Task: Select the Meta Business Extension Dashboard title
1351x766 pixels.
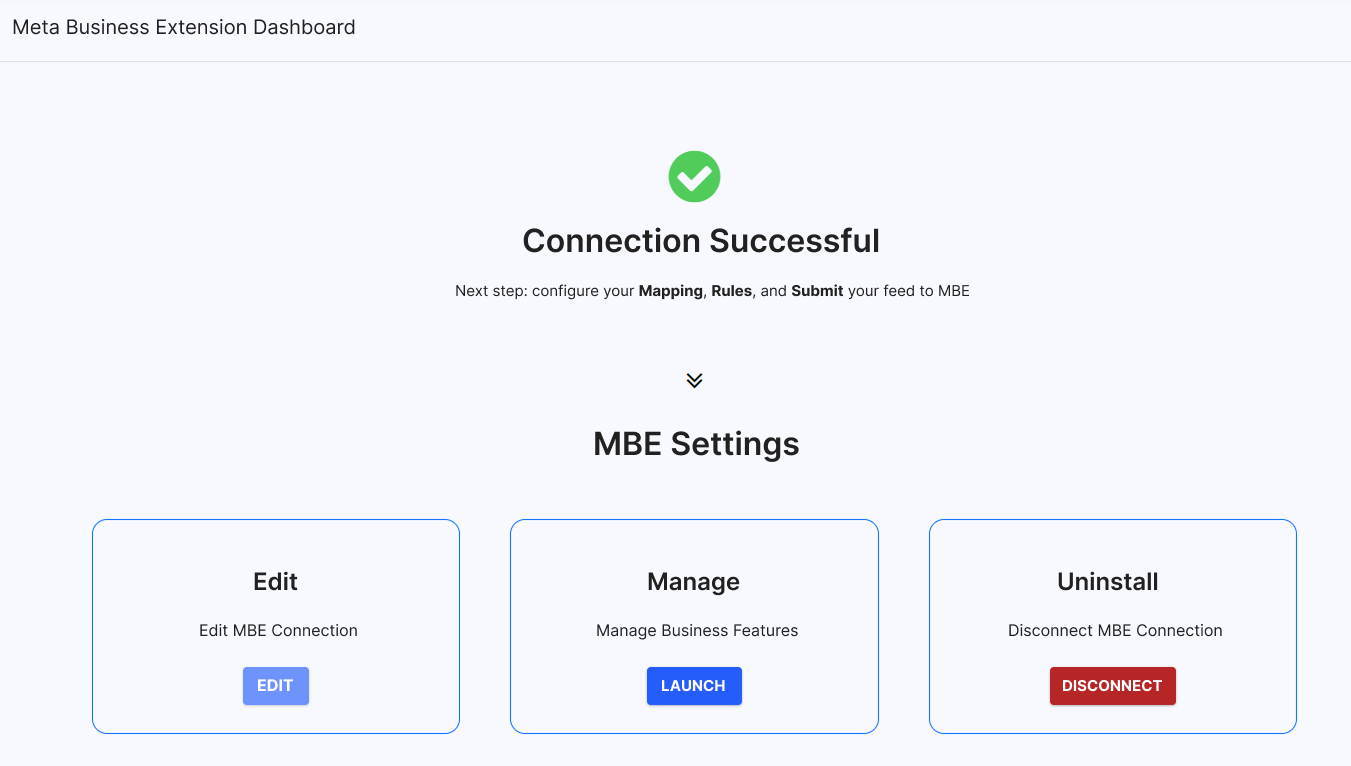Action: pyautogui.click(x=184, y=27)
